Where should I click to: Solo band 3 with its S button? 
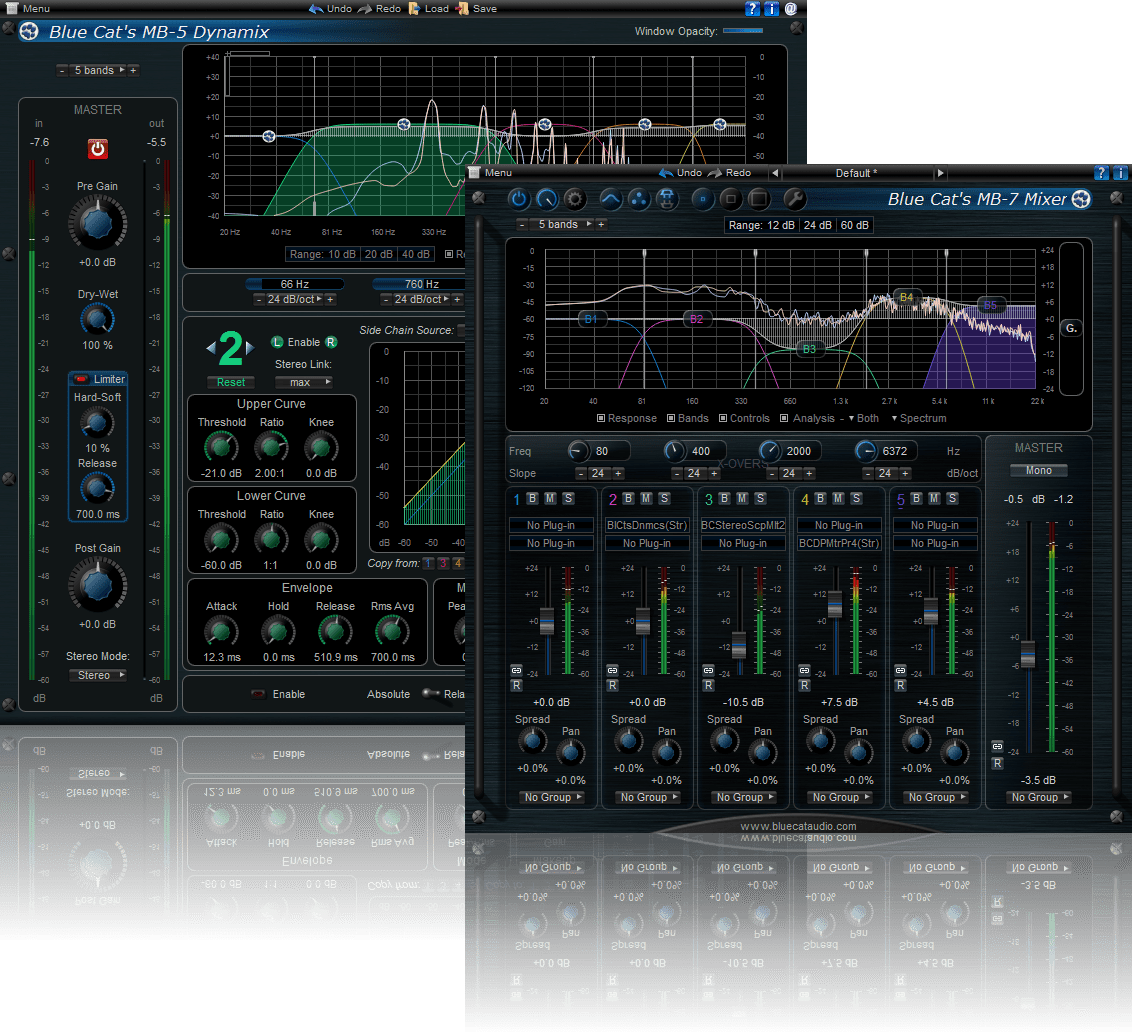(x=762, y=498)
